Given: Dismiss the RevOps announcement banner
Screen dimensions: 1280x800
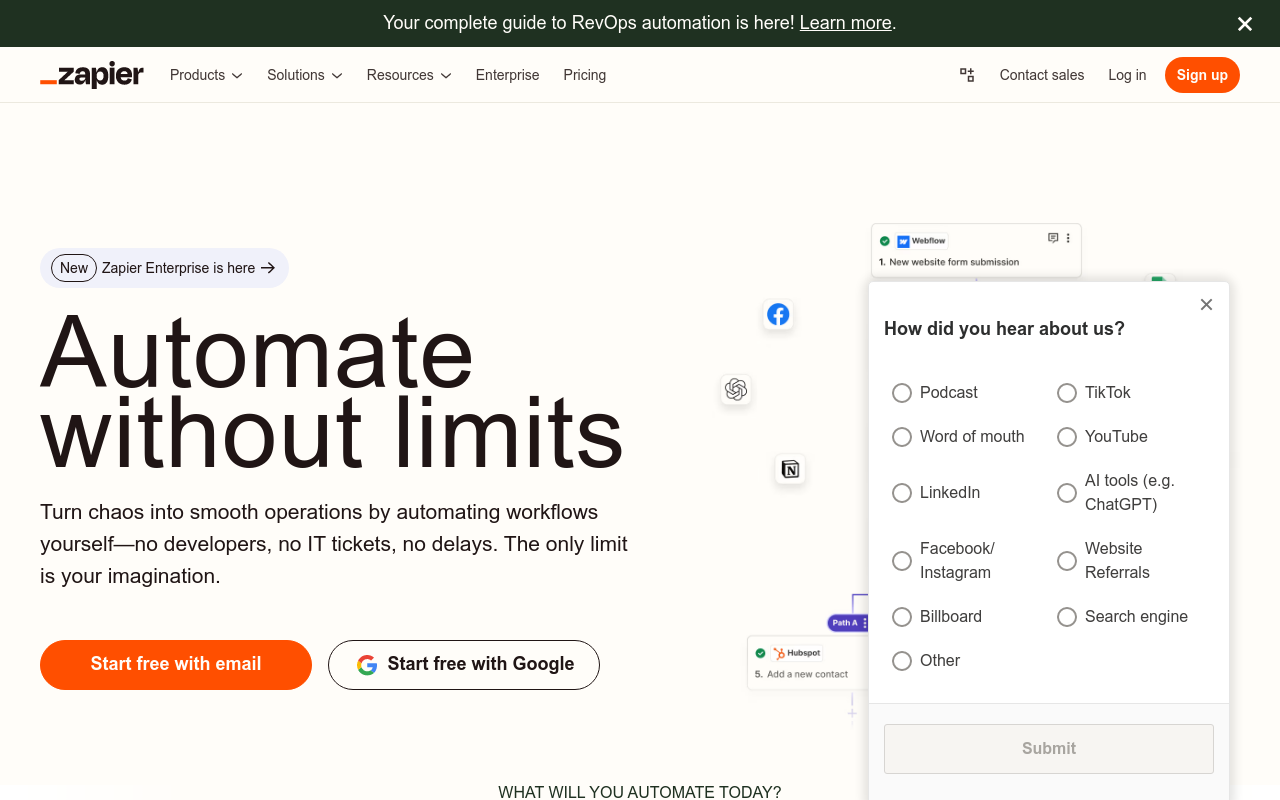Looking at the screenshot, I should pos(1245,24).
